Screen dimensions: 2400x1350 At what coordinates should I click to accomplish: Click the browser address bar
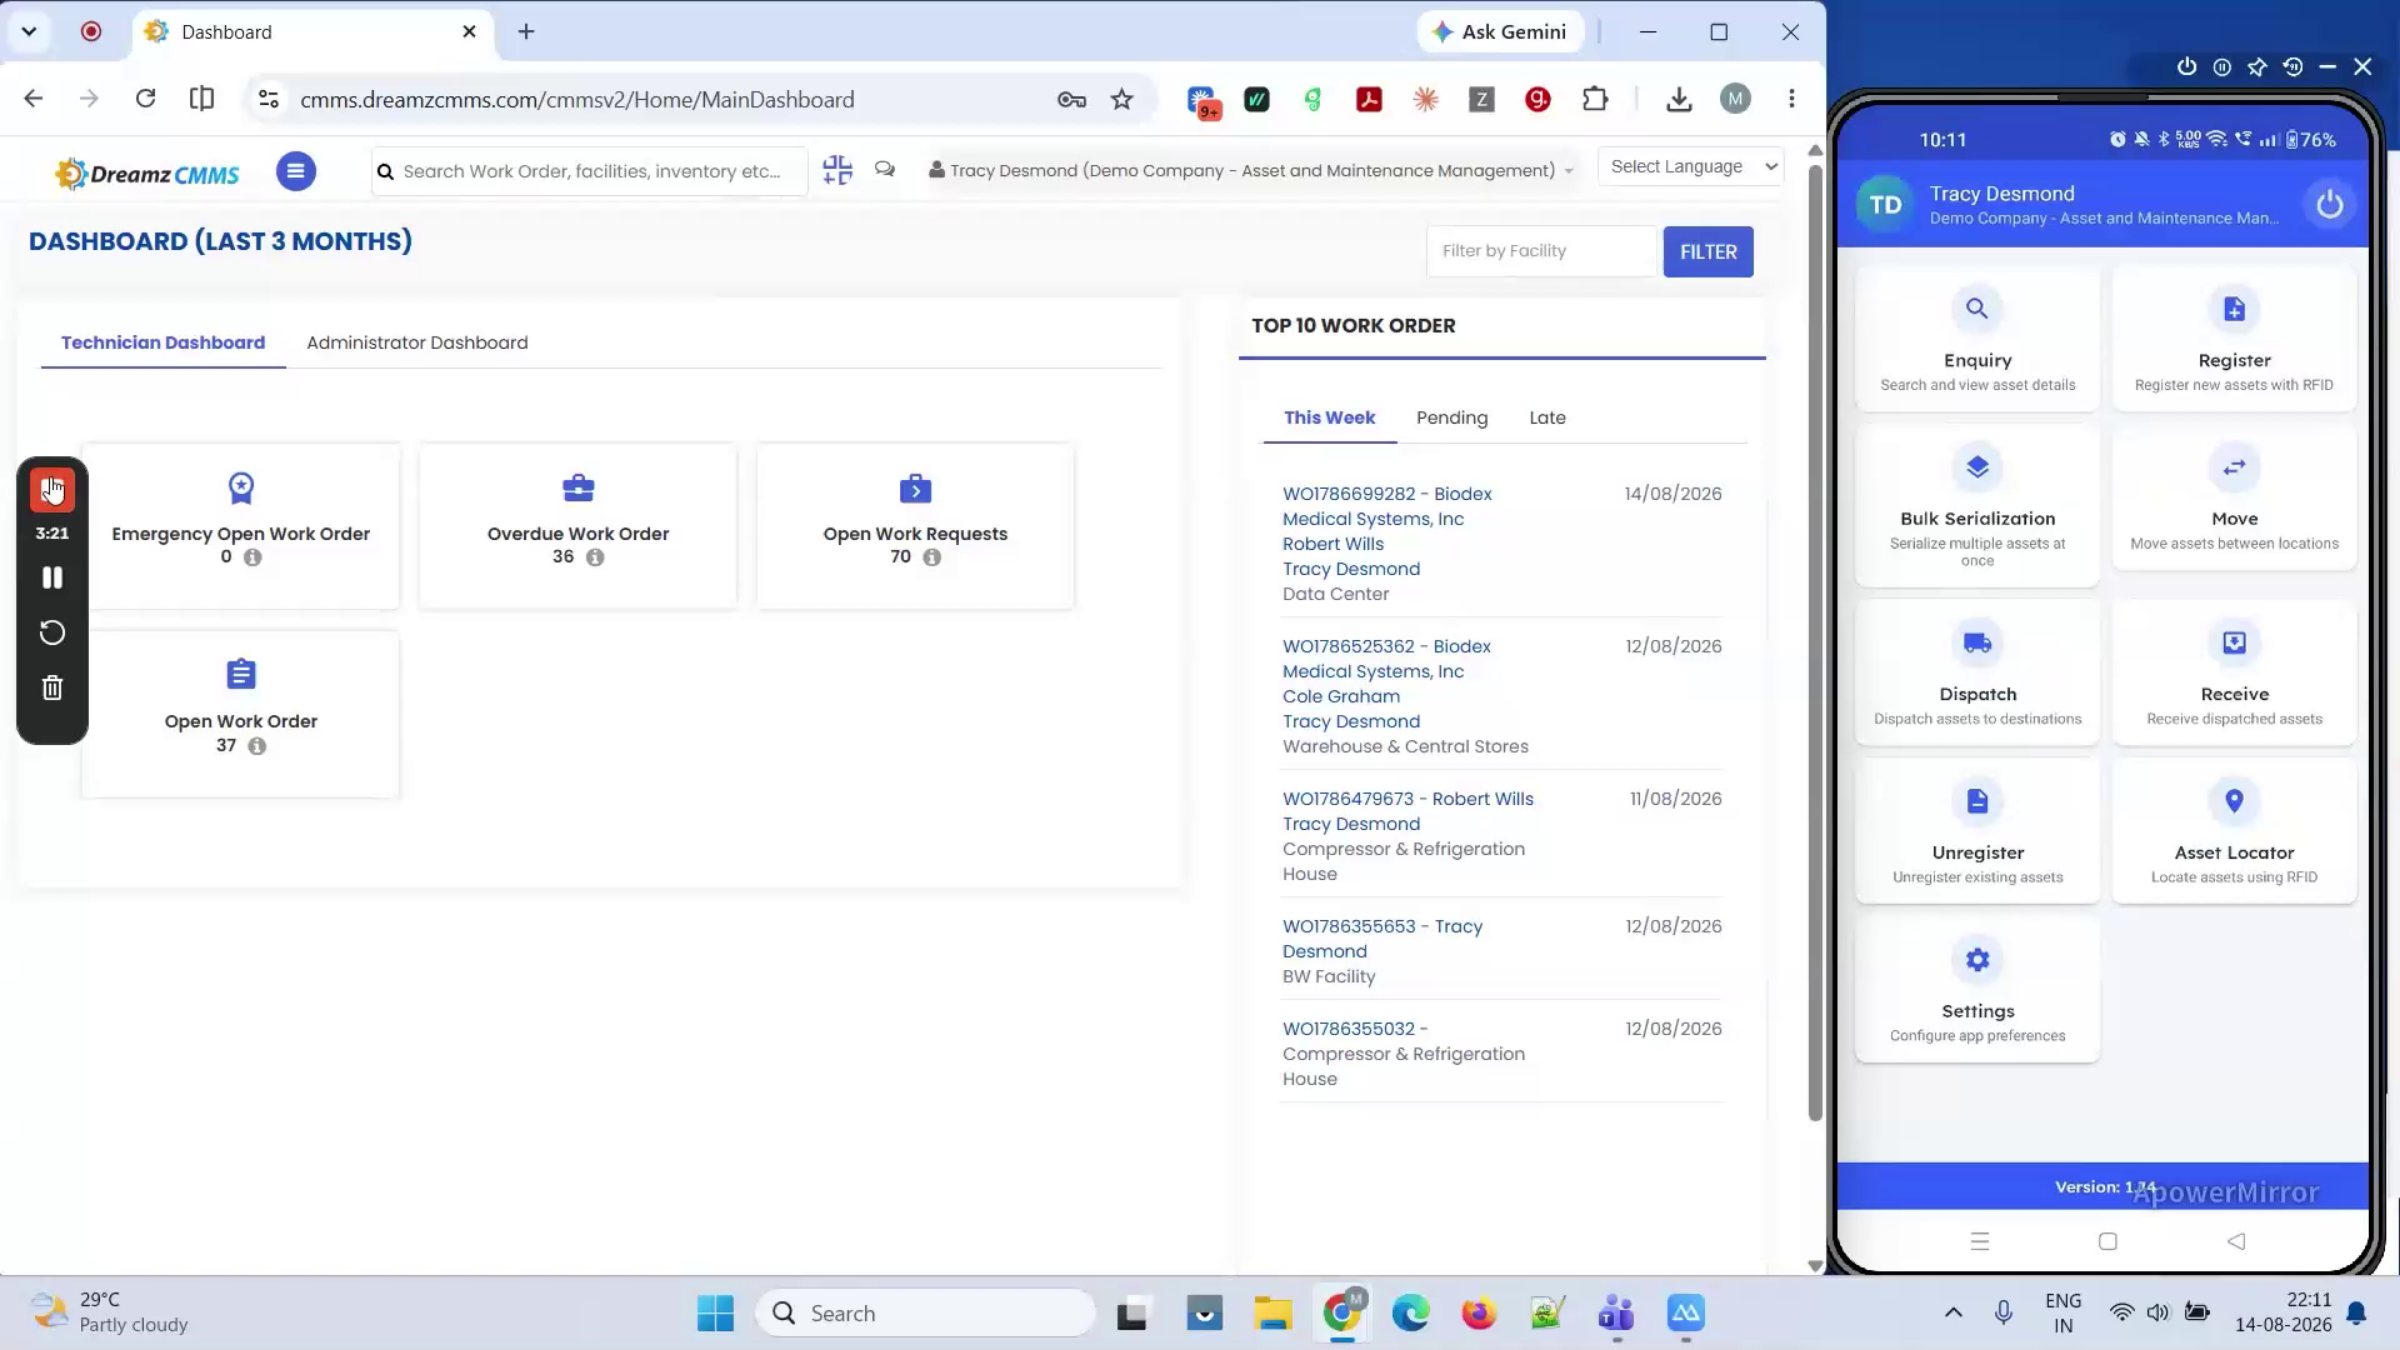coord(660,99)
